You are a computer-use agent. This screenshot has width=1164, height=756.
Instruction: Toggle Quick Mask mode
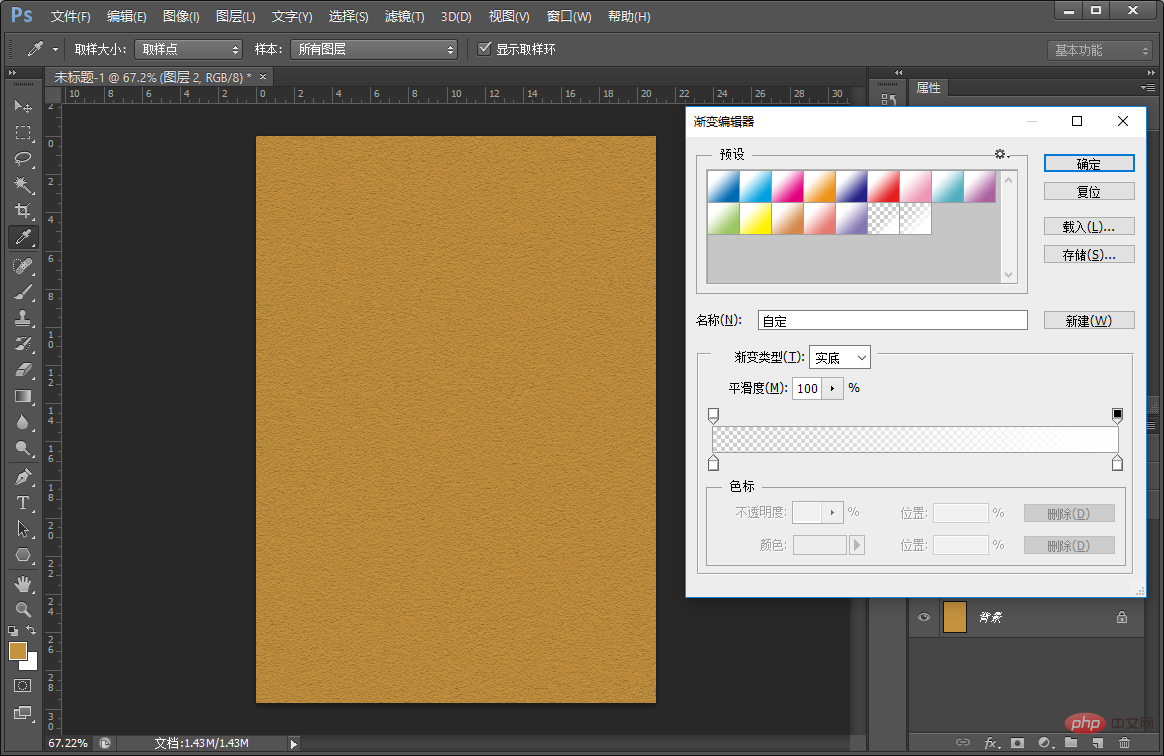[23, 685]
